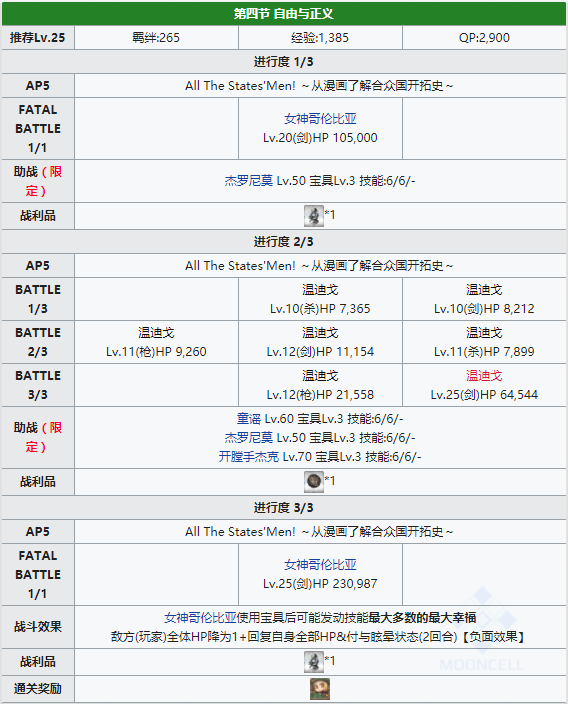Click the loot item icon under progress 1/3
The height and width of the screenshot is (704, 568).
pos(313,216)
